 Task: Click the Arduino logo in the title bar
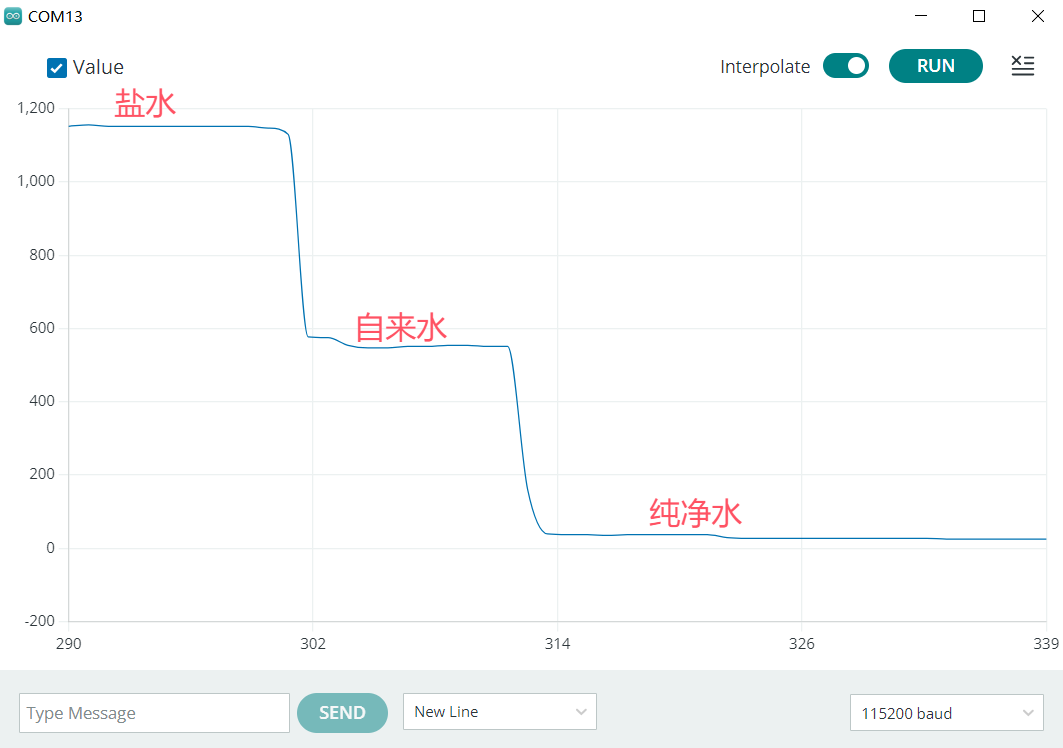[x=13, y=16]
